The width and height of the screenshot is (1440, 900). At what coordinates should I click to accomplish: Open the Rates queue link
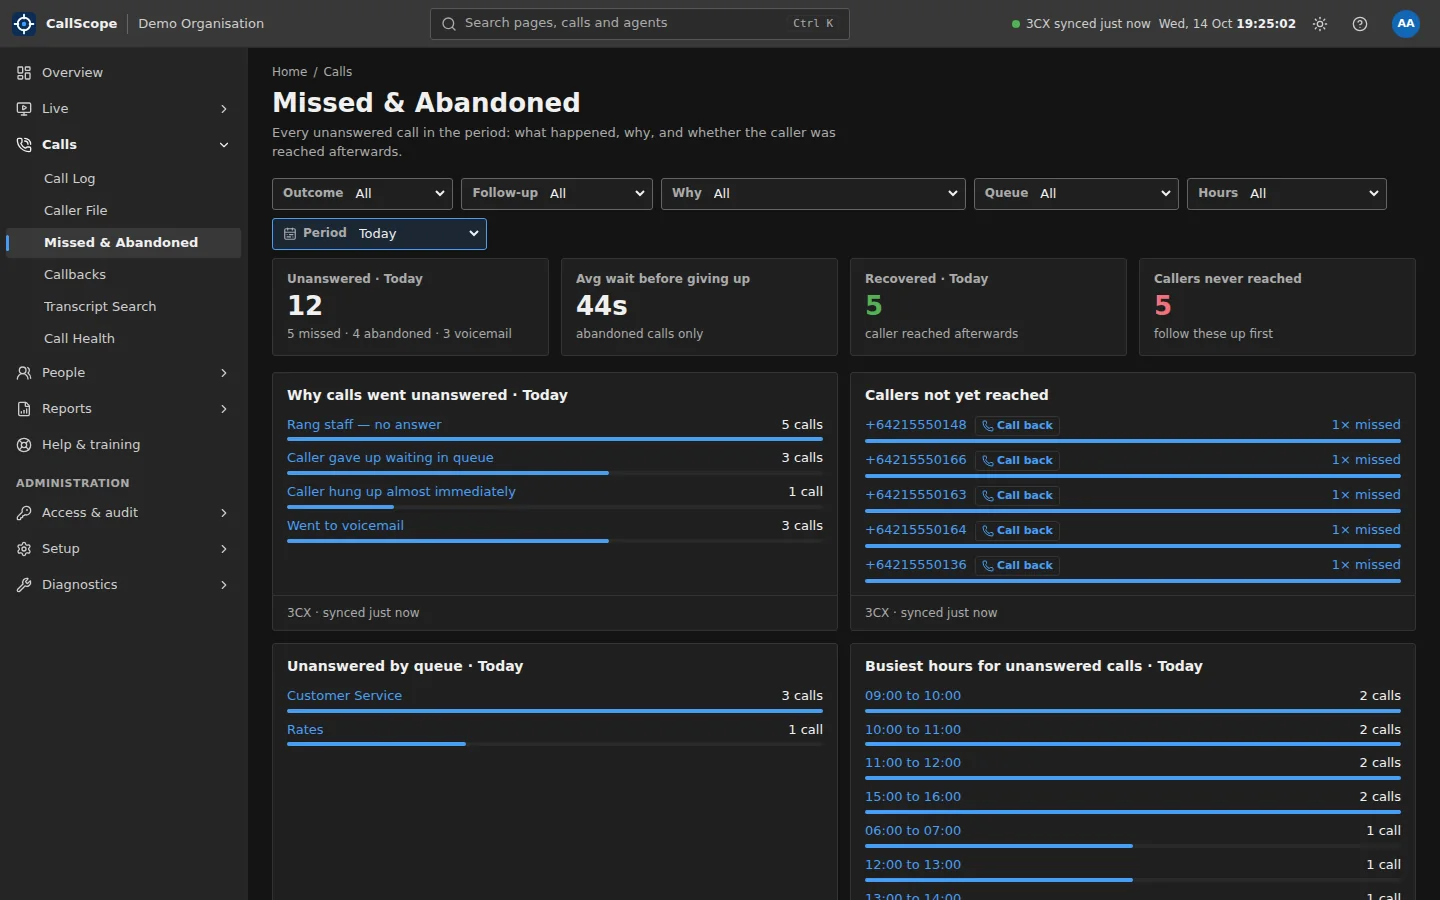305,730
